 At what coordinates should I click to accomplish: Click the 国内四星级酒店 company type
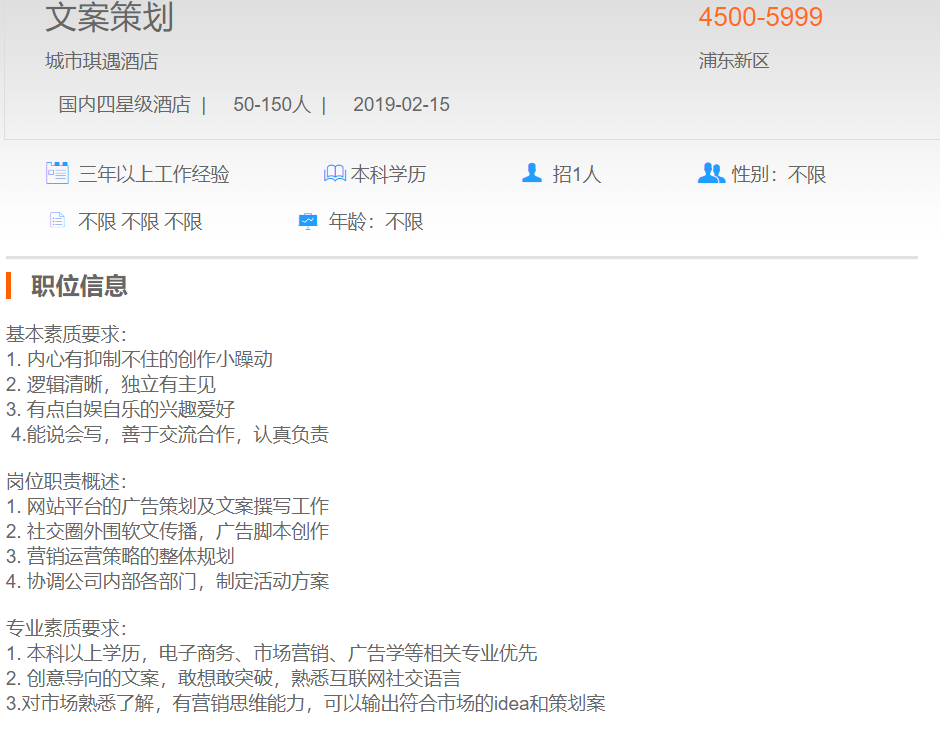click(x=124, y=104)
